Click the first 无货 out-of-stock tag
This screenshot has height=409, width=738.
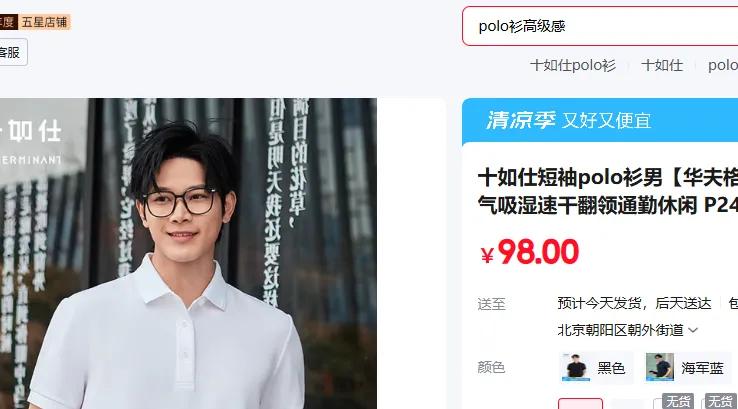point(678,401)
